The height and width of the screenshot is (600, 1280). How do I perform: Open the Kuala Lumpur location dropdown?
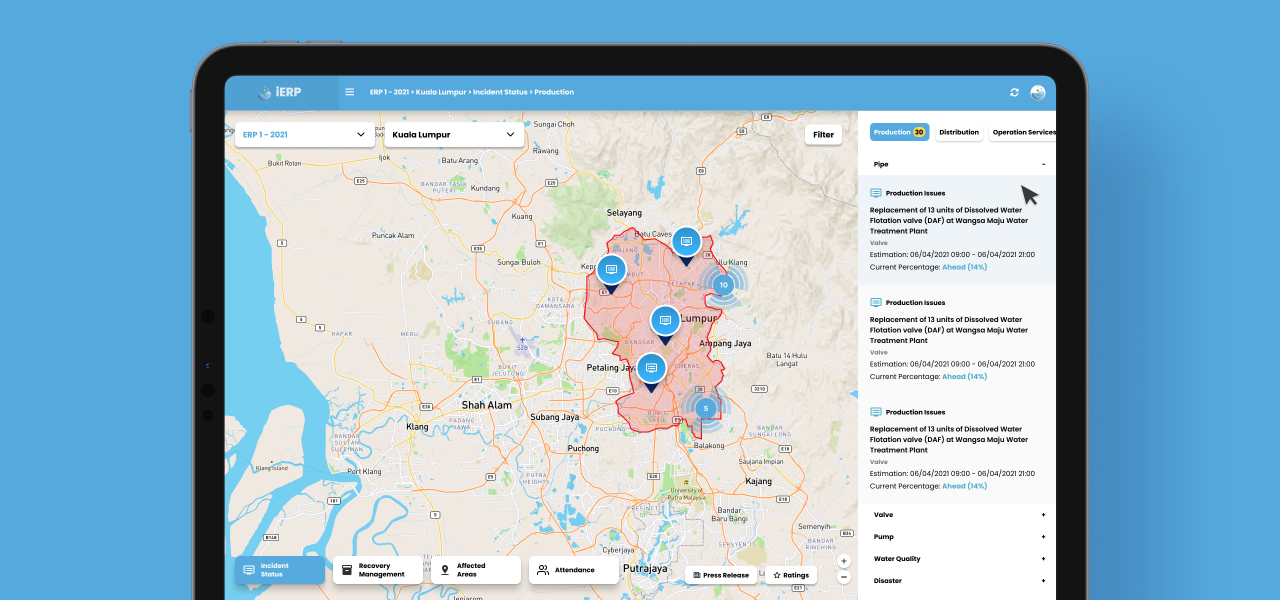click(x=453, y=135)
